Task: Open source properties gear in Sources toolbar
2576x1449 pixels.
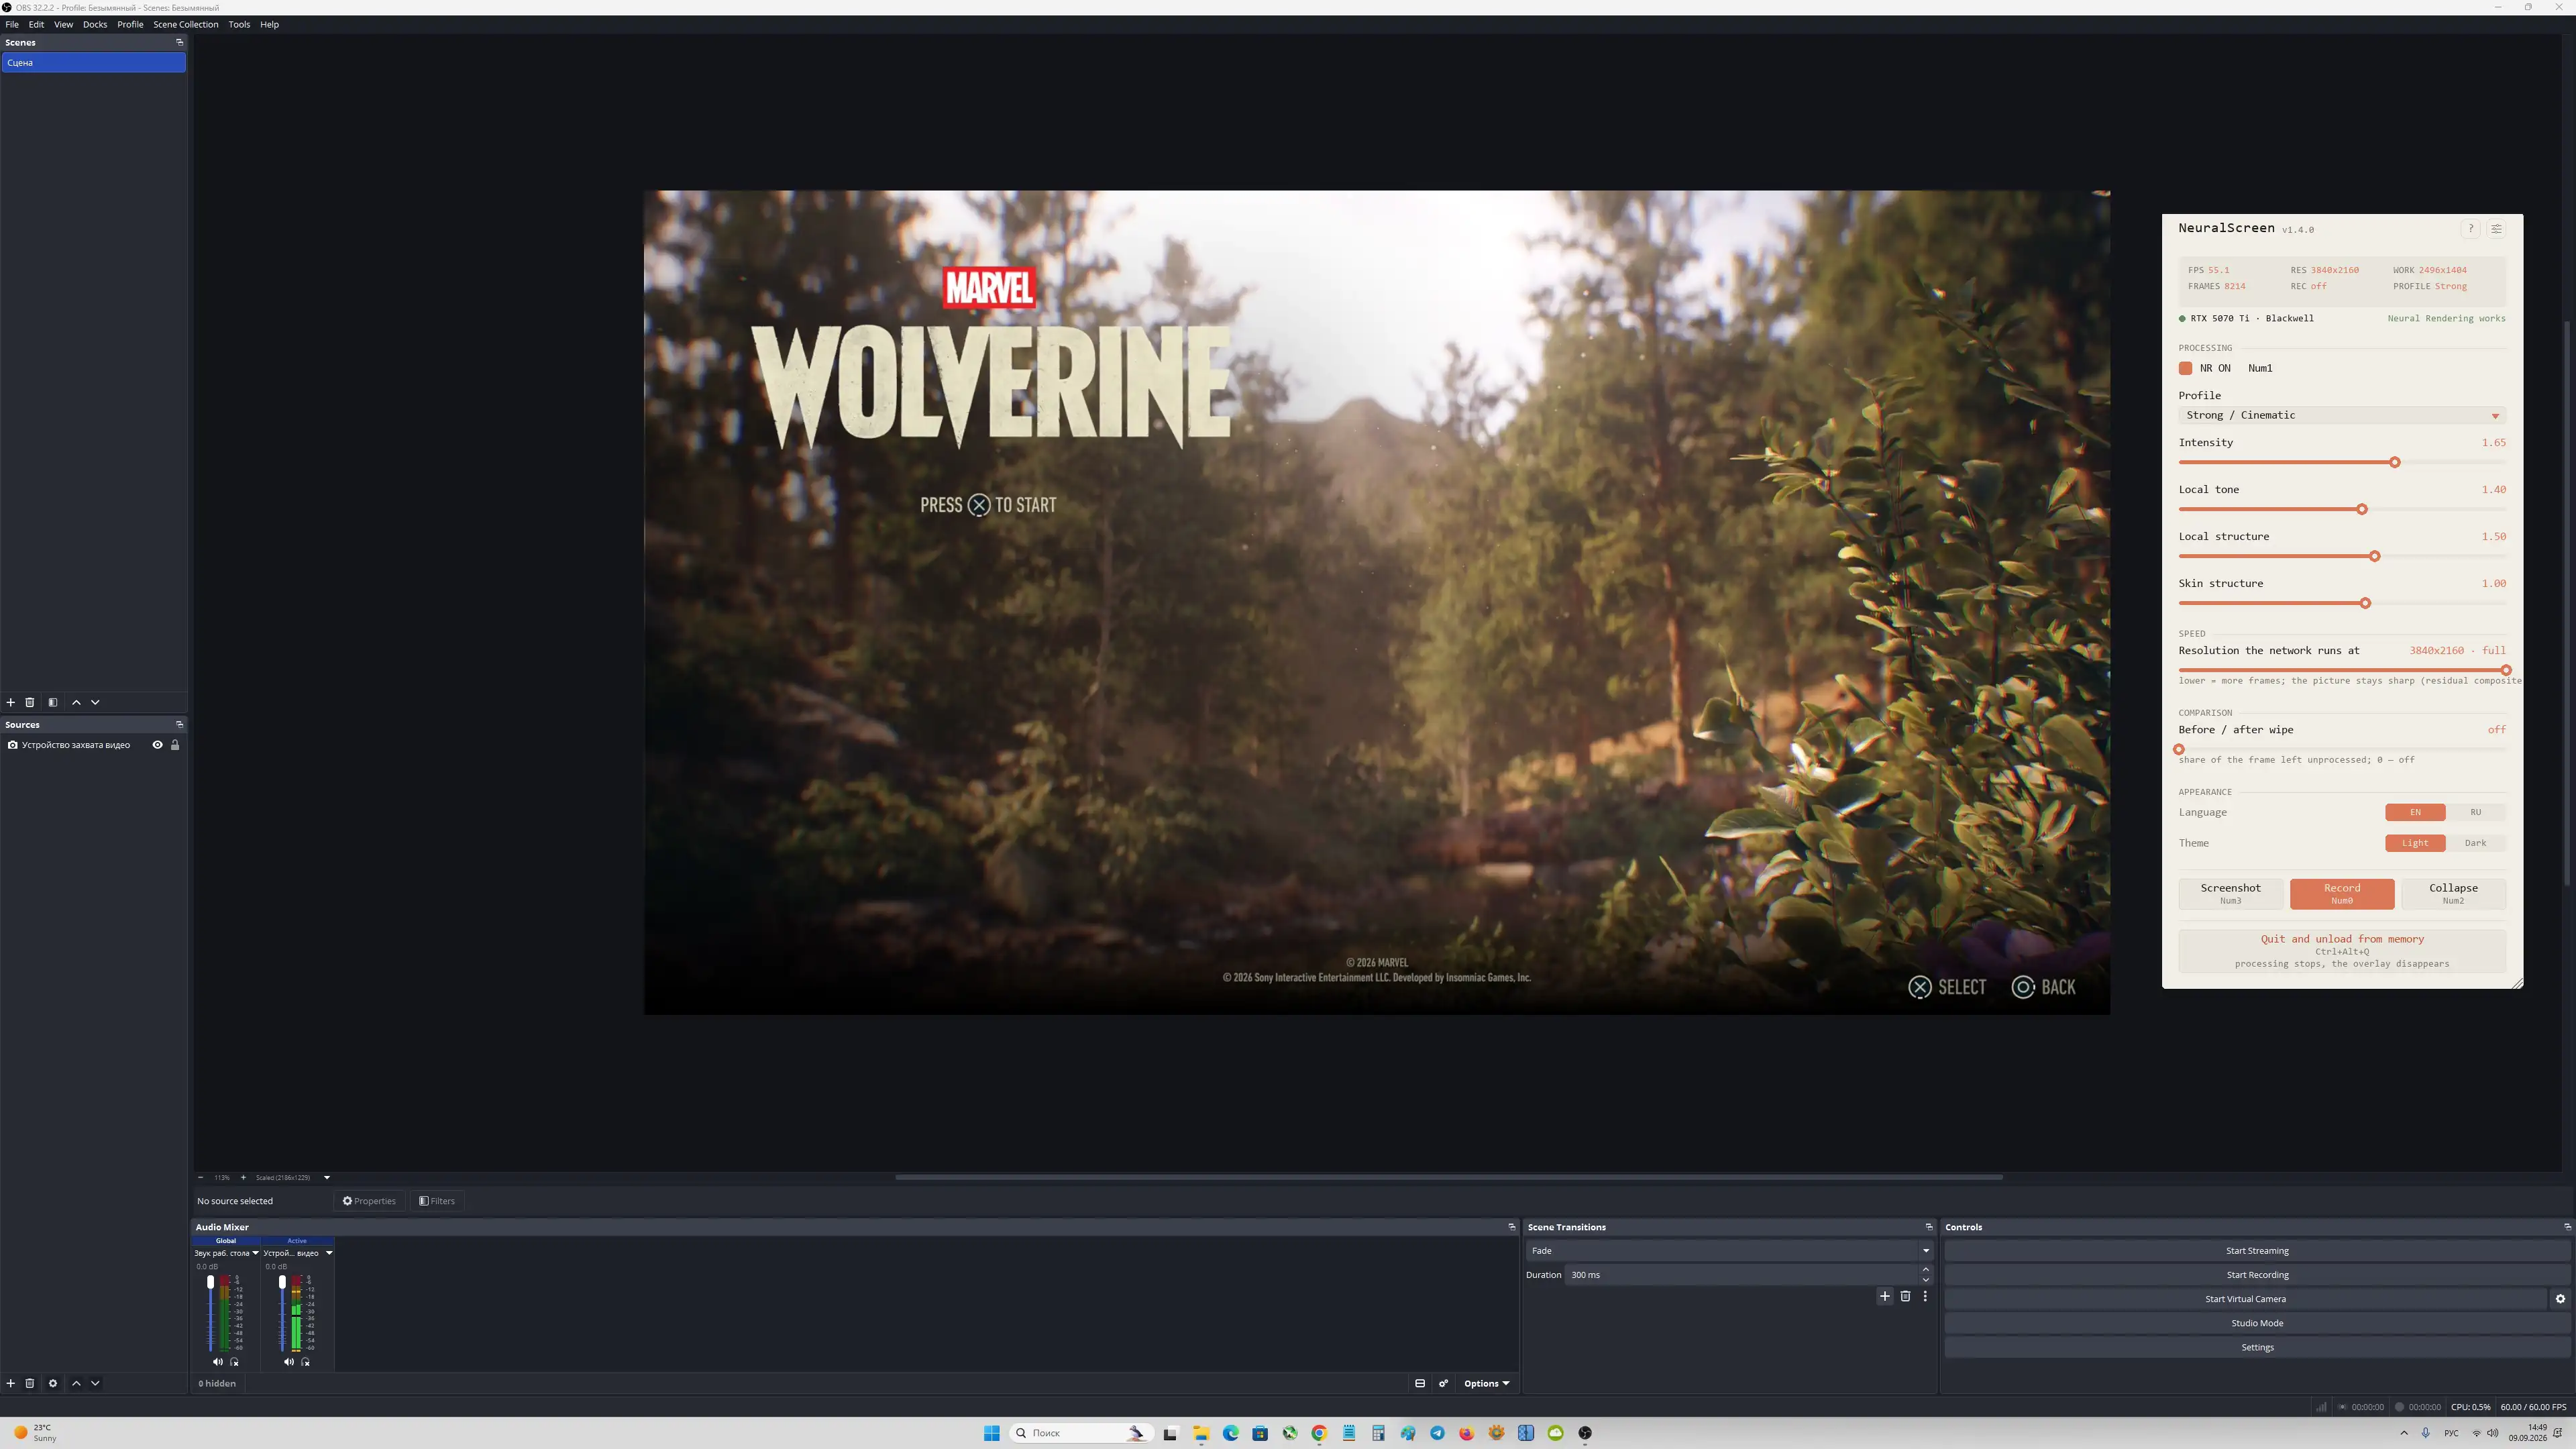Action: 53,1383
